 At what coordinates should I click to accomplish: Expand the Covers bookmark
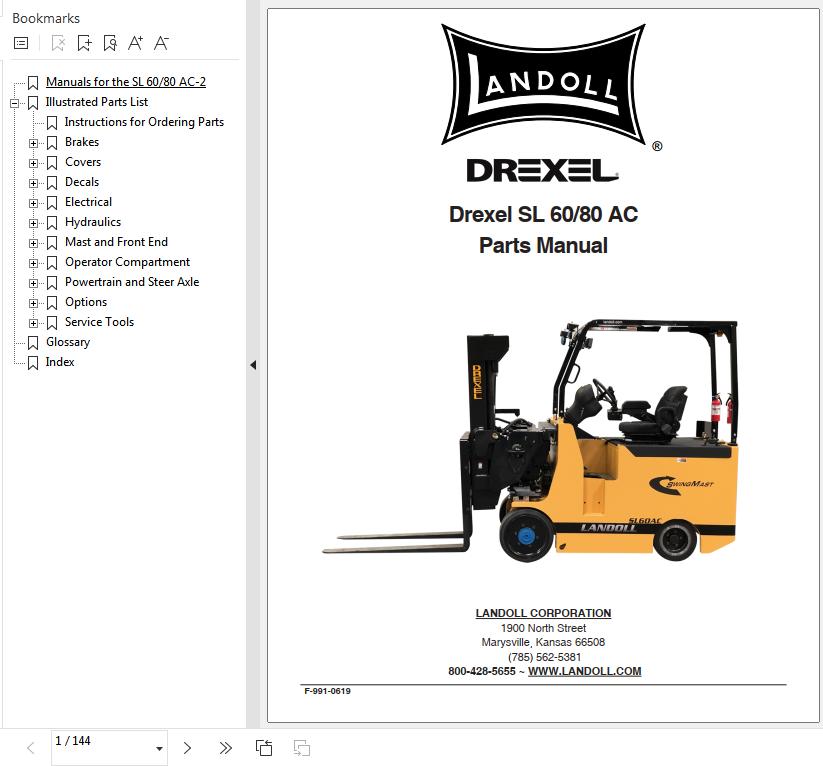[33, 163]
